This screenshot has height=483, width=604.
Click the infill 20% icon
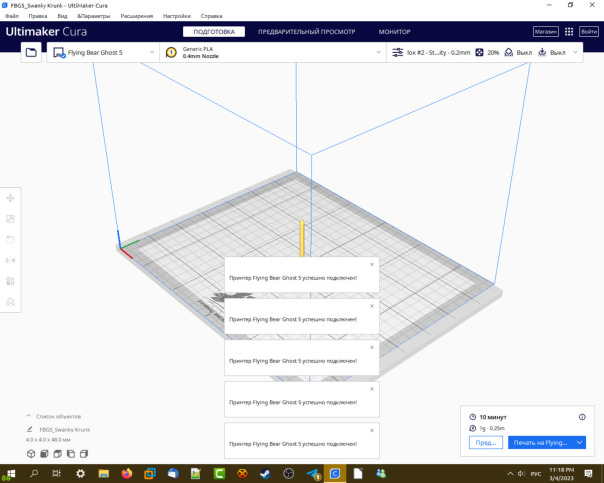pyautogui.click(x=479, y=52)
